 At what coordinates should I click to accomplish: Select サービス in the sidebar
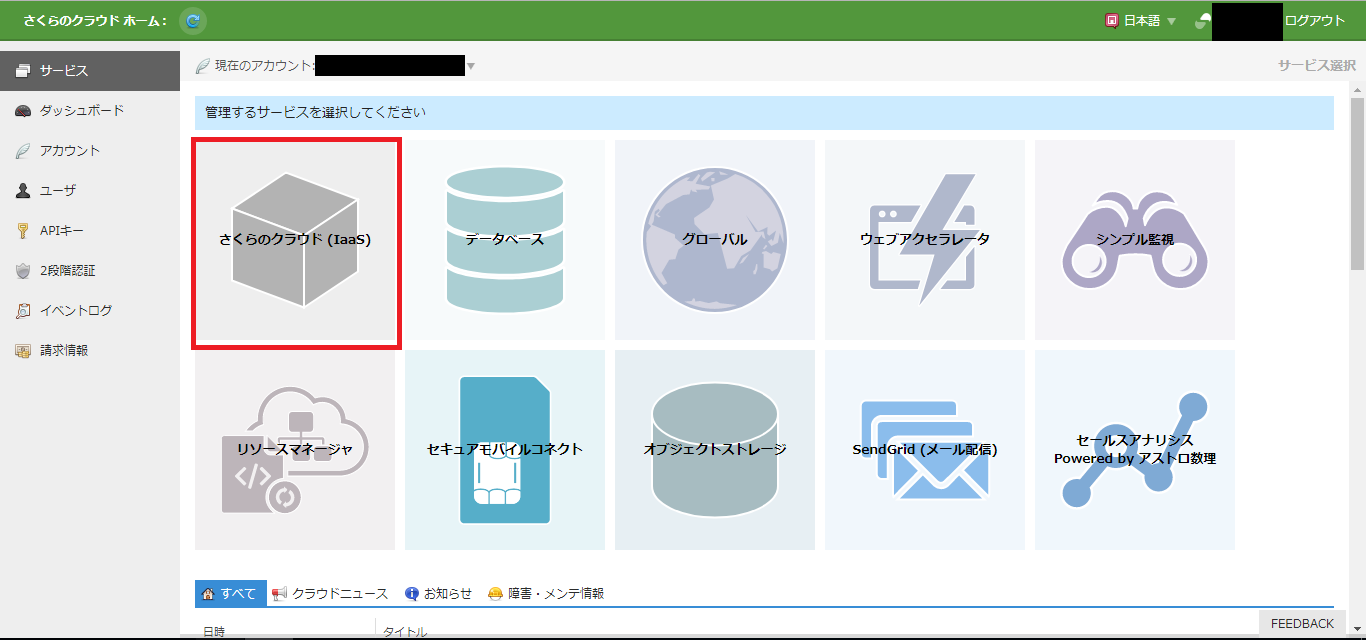coord(90,71)
